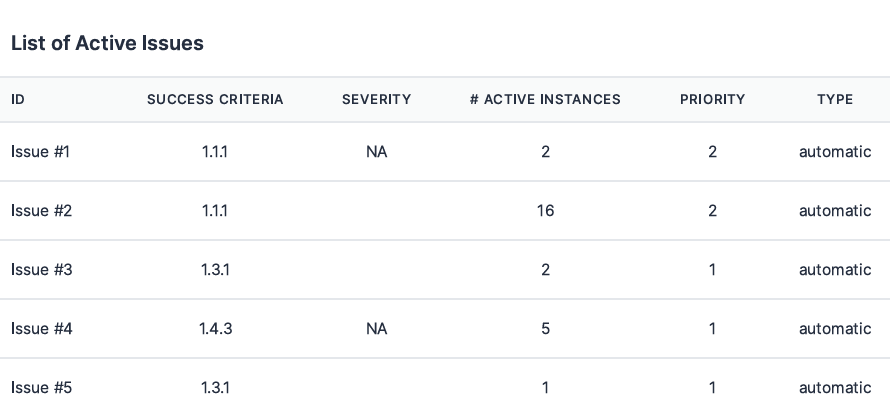Click the Severity column header
Viewport: 890px width, 412px height.
pos(376,99)
